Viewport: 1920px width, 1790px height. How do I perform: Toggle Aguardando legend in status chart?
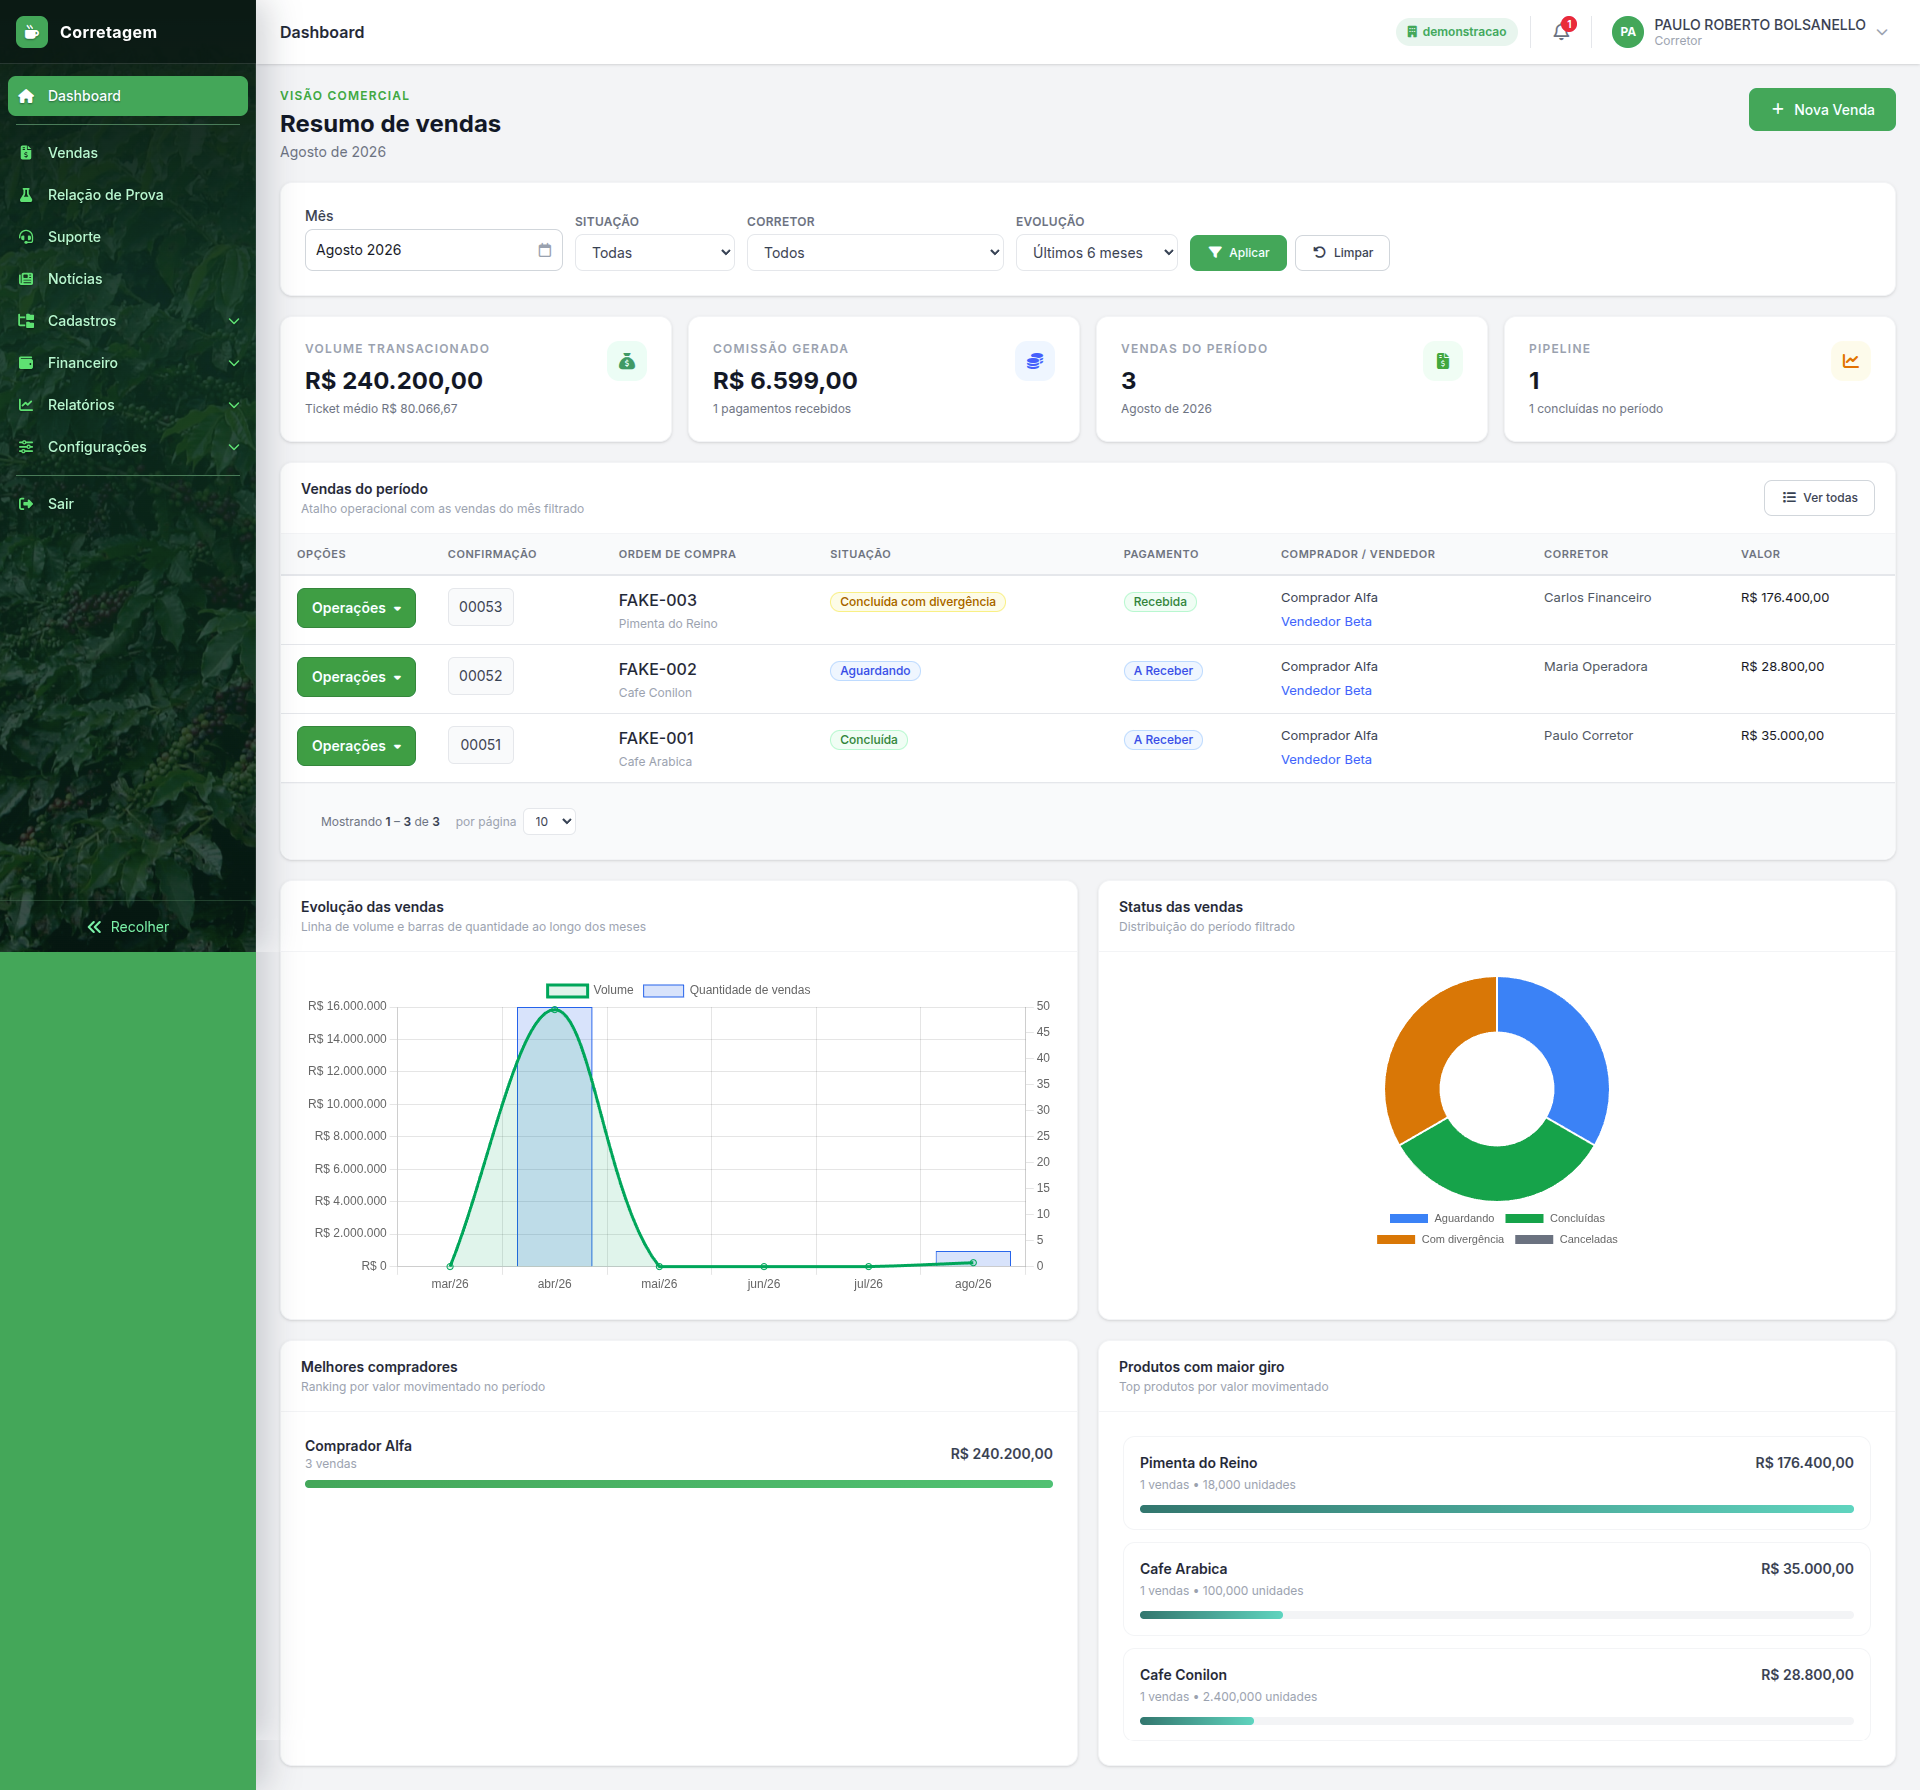click(1442, 1218)
